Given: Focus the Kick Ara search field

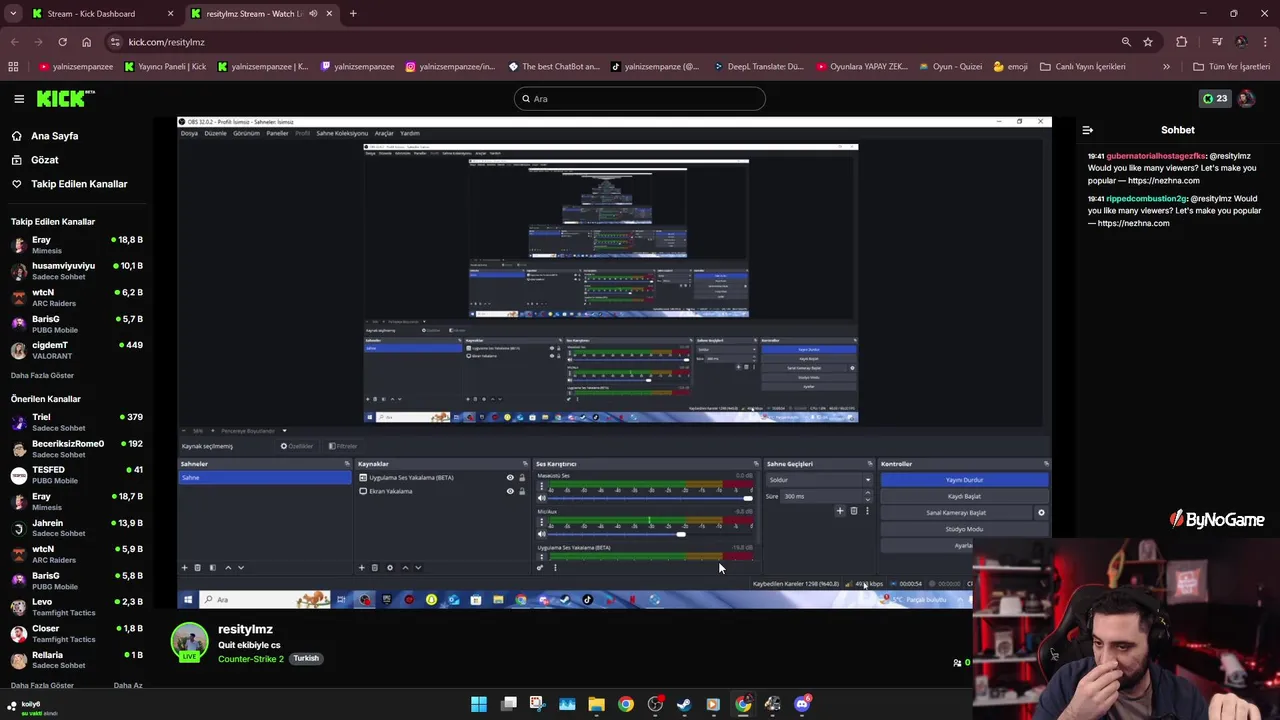Looking at the screenshot, I should (x=640, y=98).
